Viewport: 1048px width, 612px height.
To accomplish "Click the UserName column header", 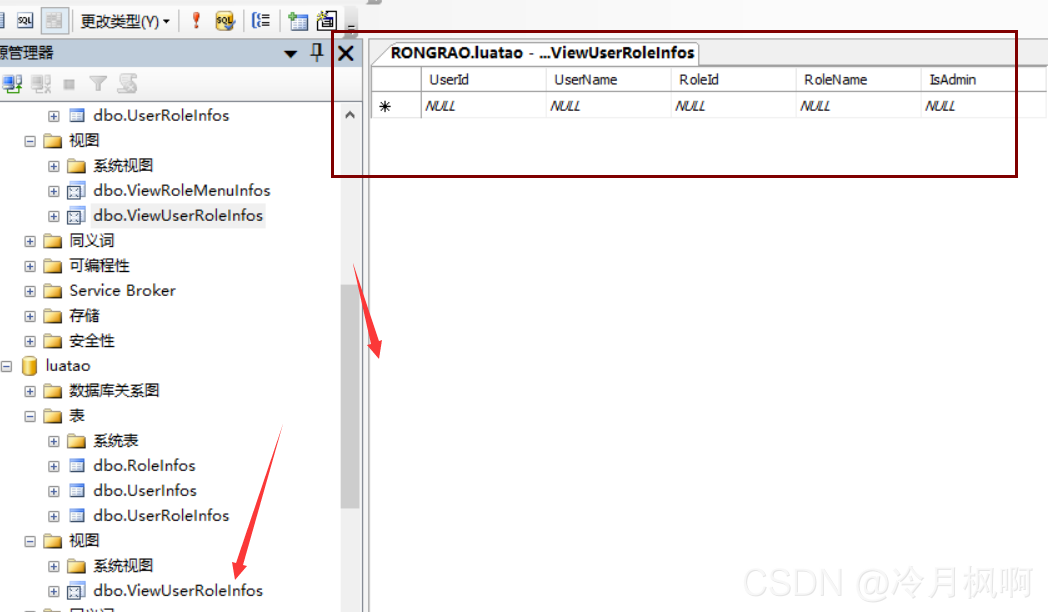I will [x=608, y=80].
